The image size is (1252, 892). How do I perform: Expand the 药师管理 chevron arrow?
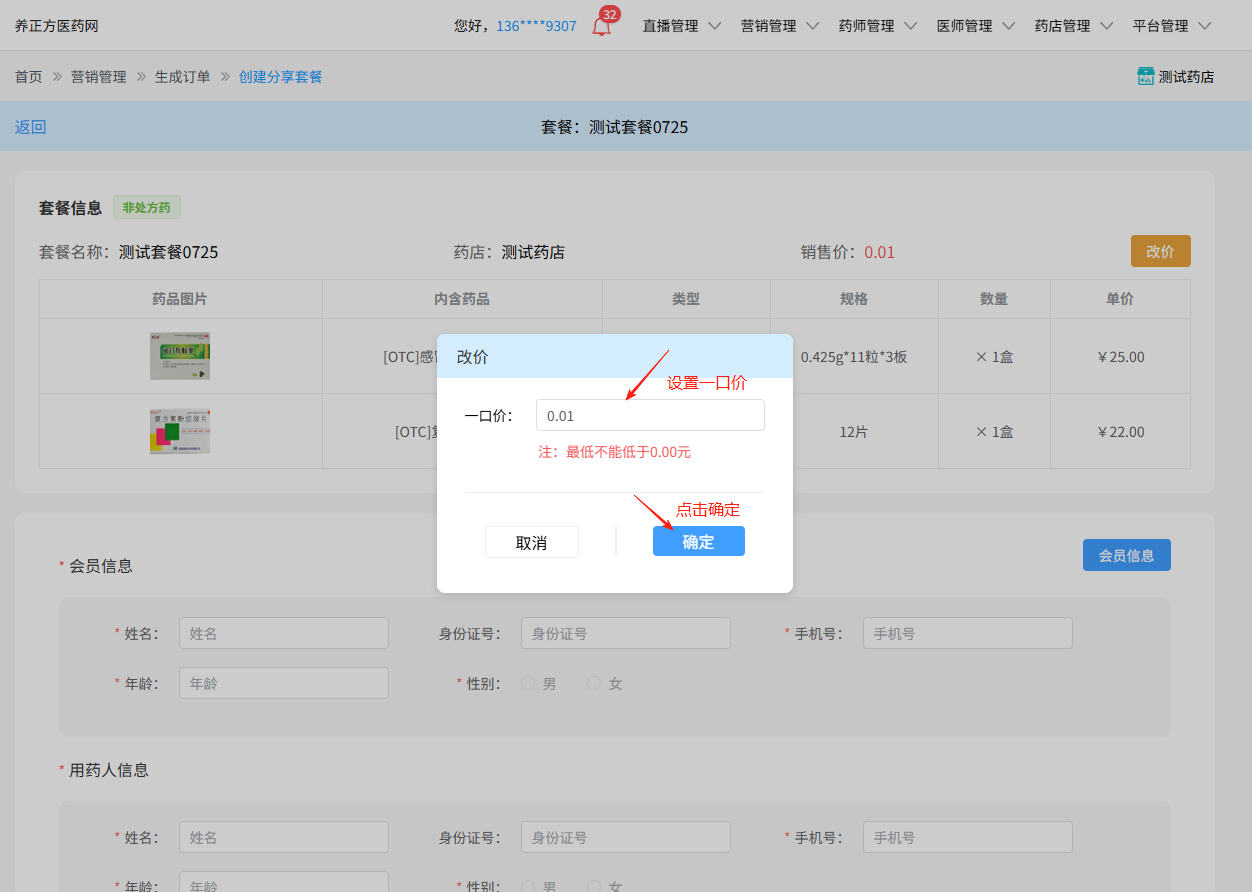point(910,26)
